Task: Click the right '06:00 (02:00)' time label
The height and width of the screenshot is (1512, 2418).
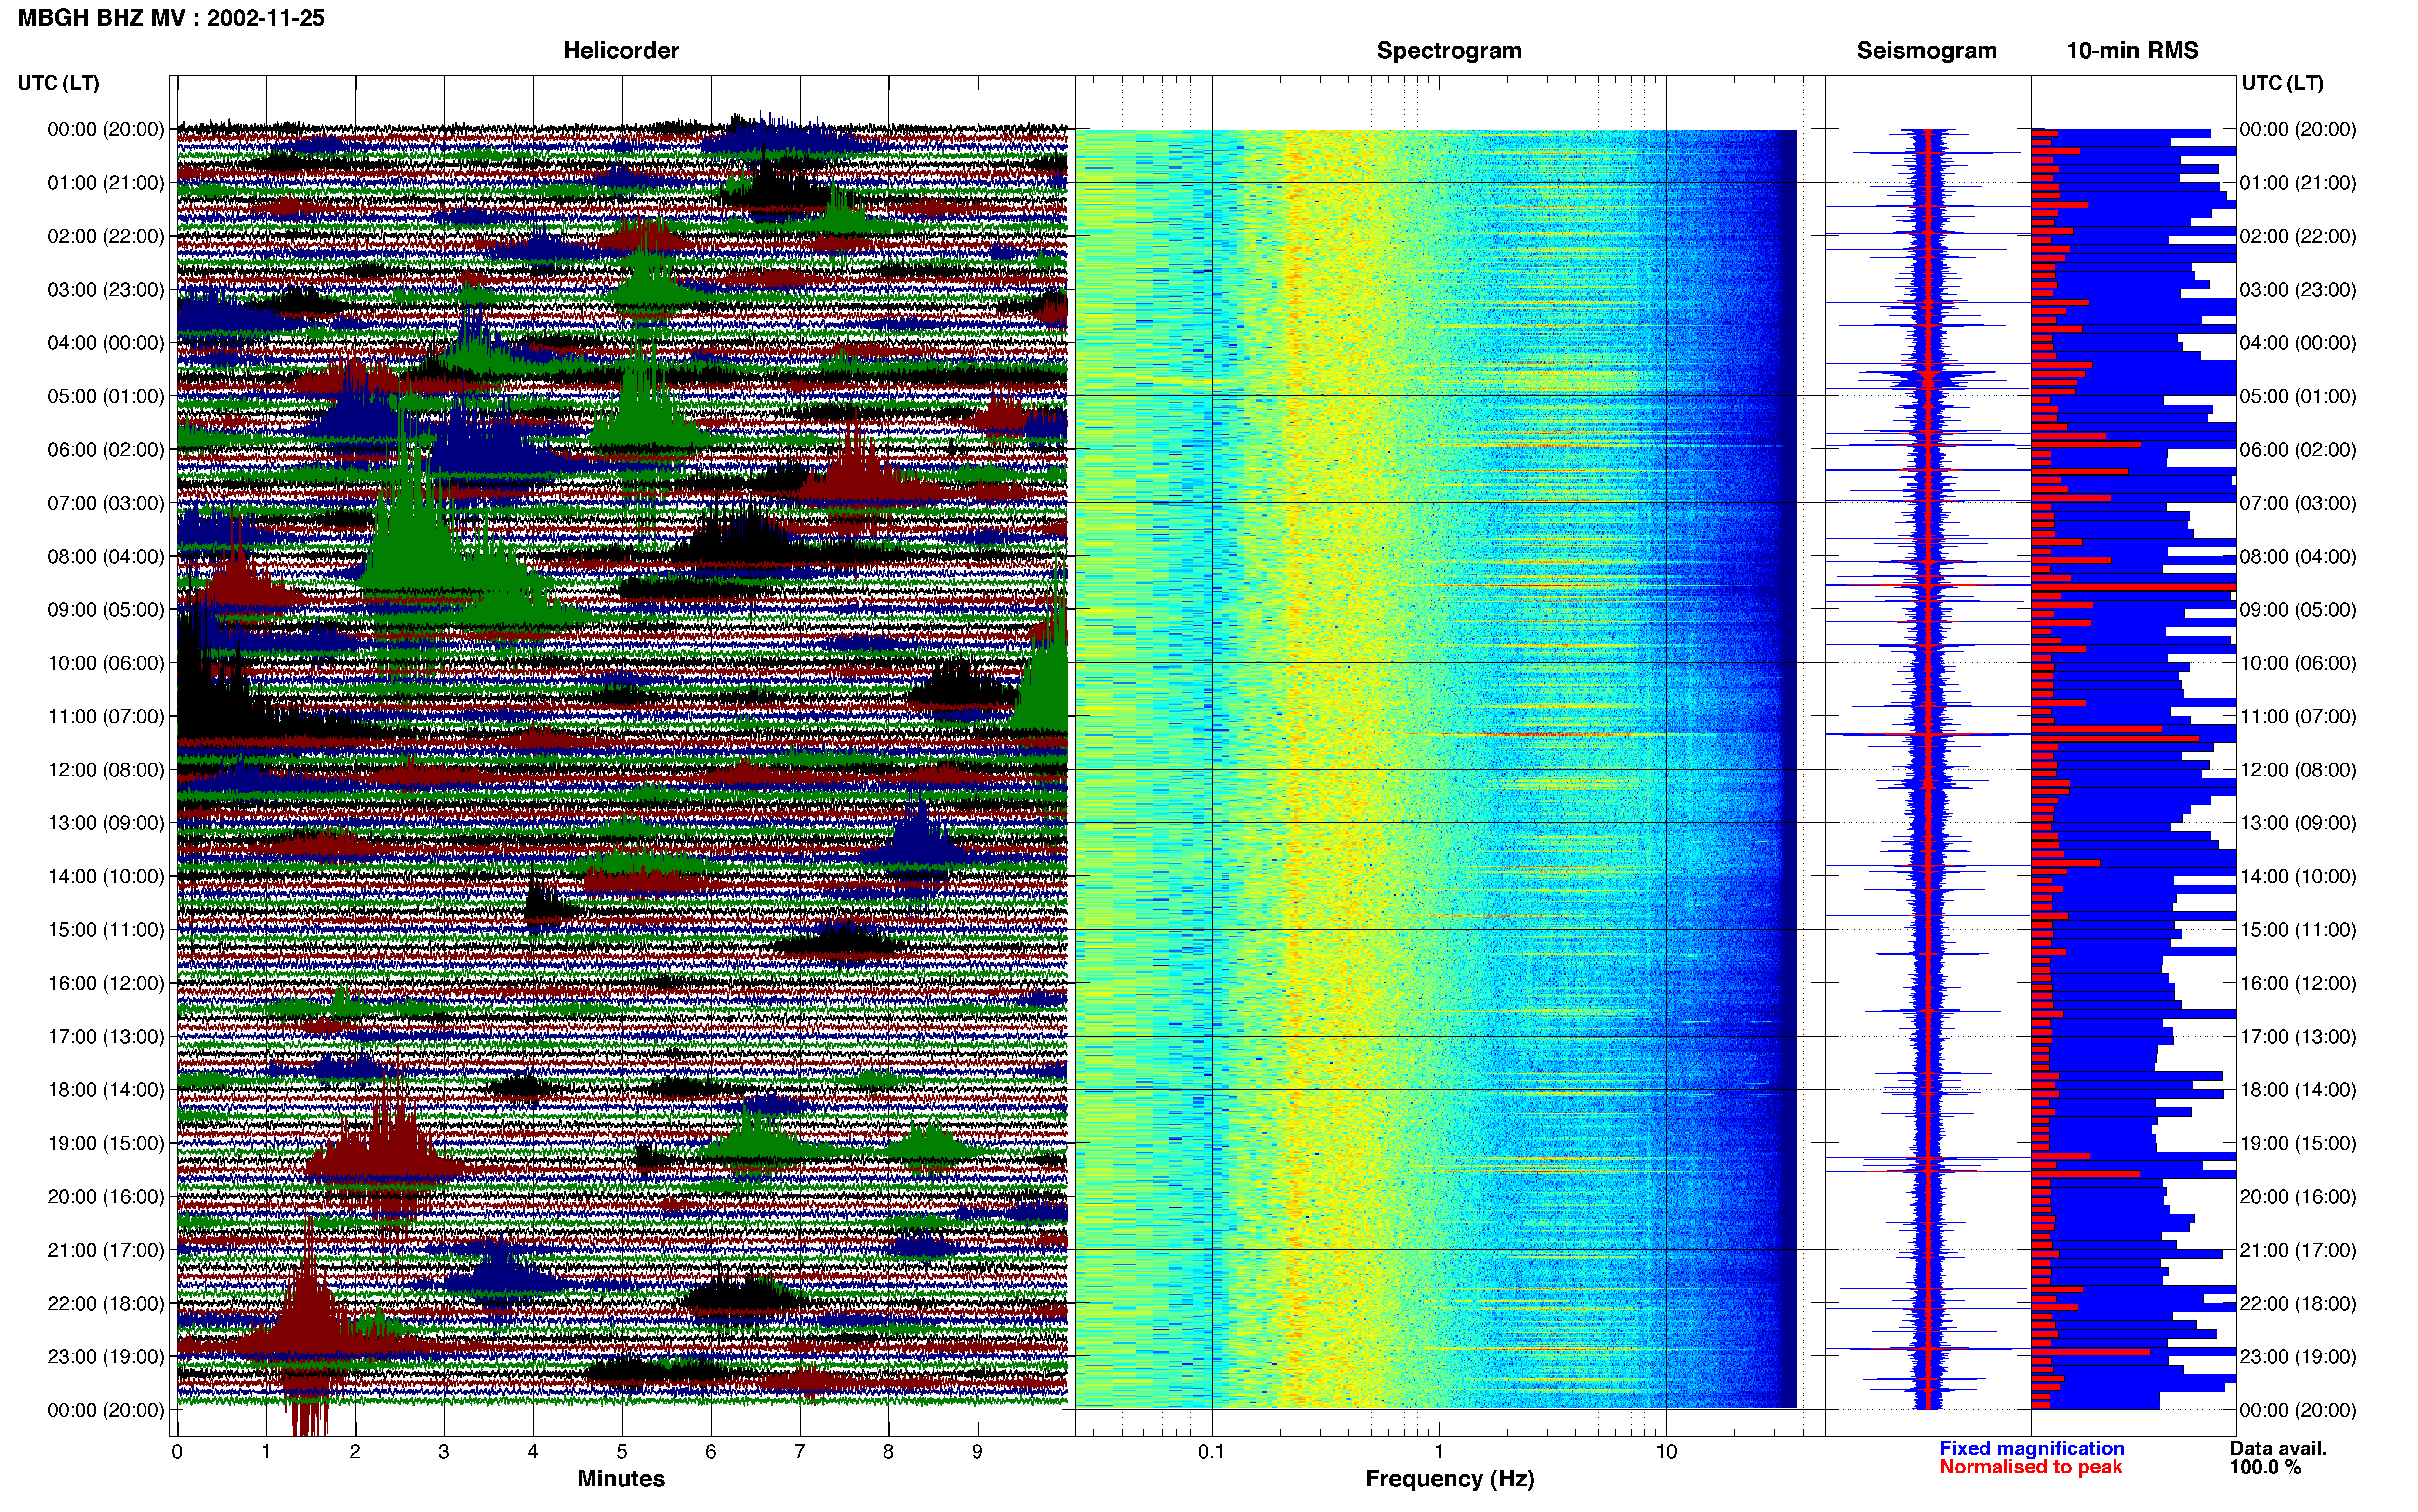Action: pos(2298,450)
